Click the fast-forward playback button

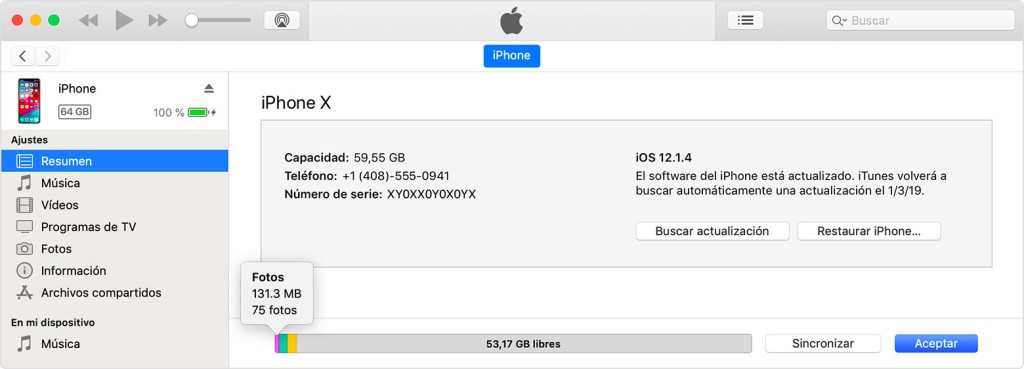click(158, 20)
